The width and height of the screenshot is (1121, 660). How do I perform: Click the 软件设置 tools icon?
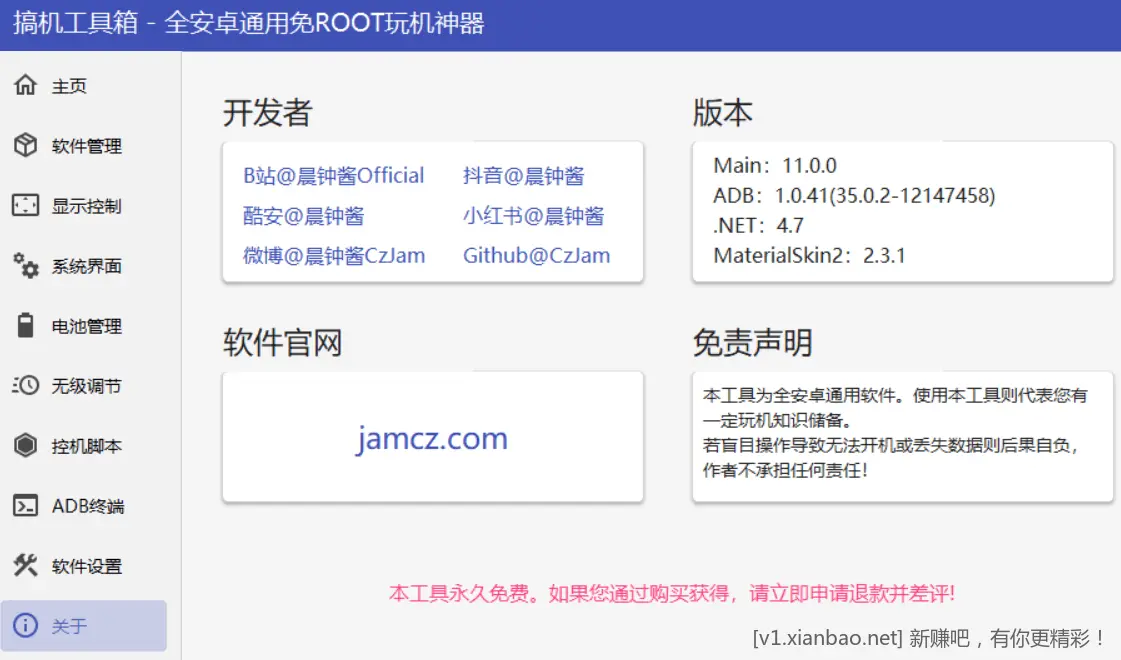pos(25,566)
